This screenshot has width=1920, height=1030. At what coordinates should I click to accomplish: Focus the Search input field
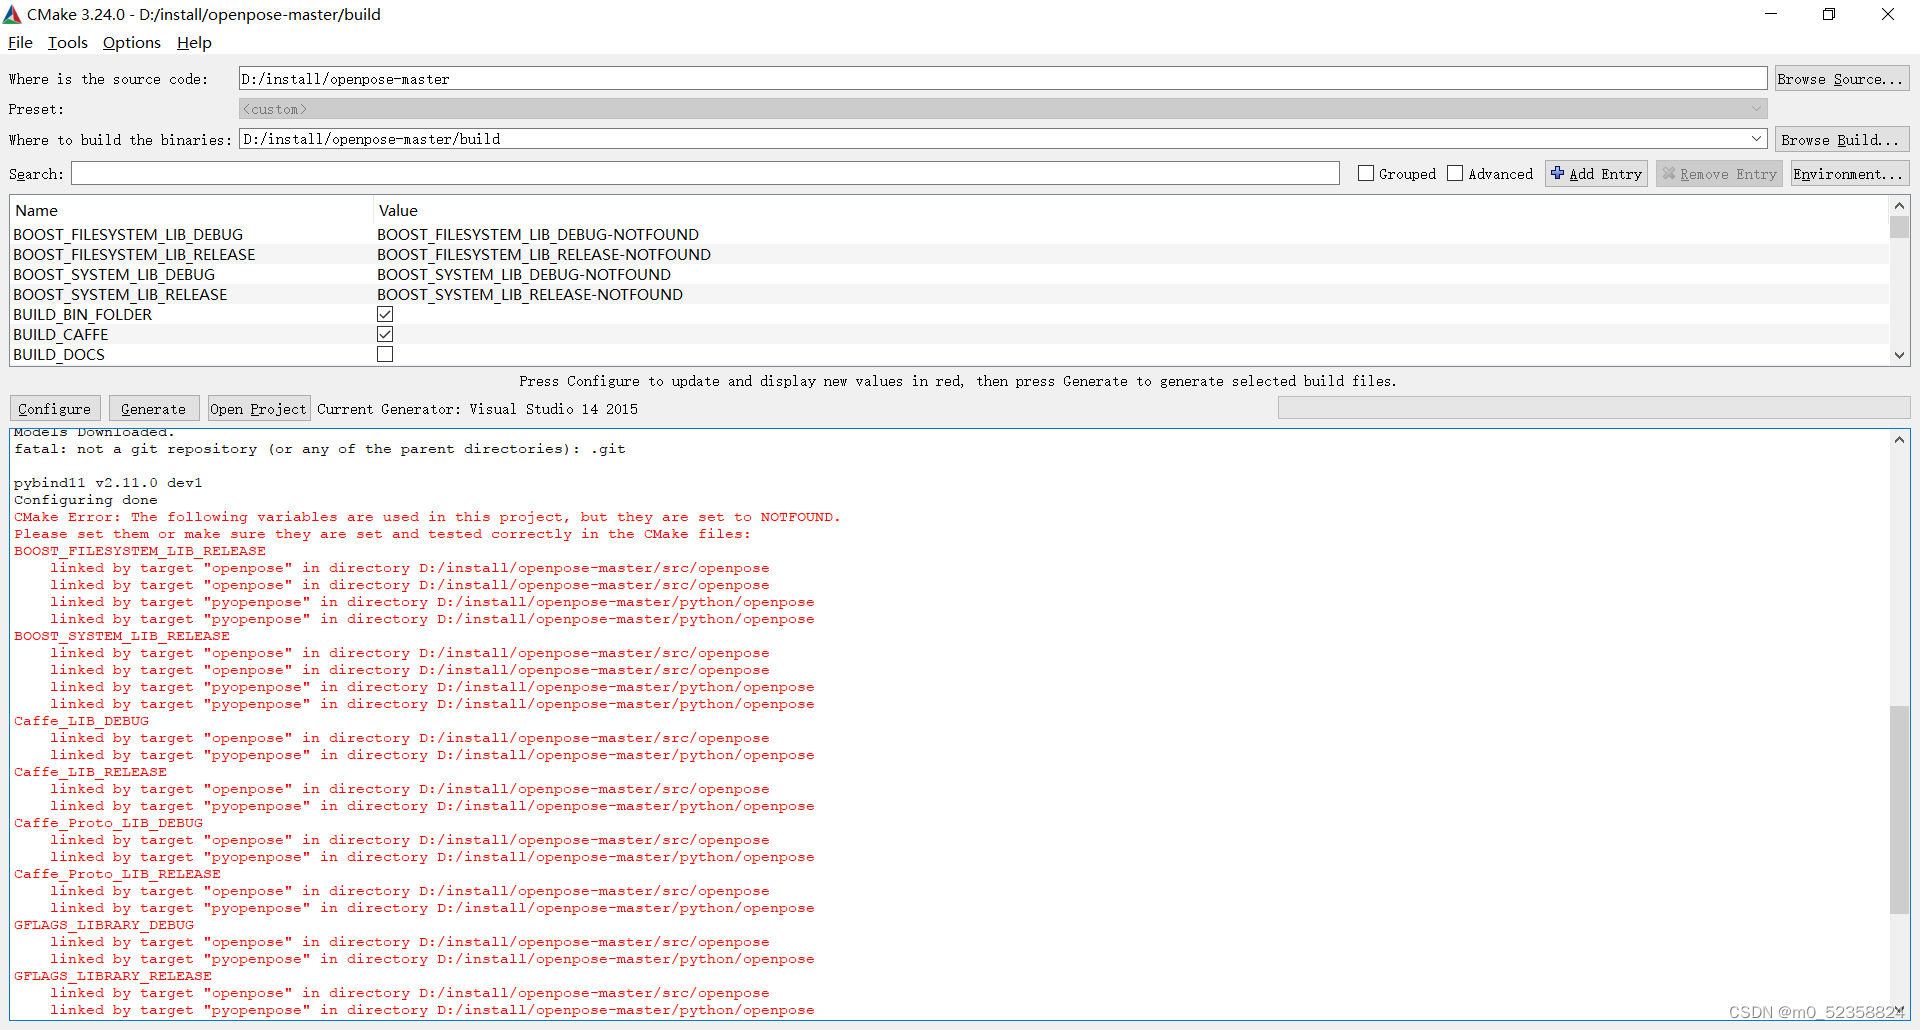[x=705, y=174]
